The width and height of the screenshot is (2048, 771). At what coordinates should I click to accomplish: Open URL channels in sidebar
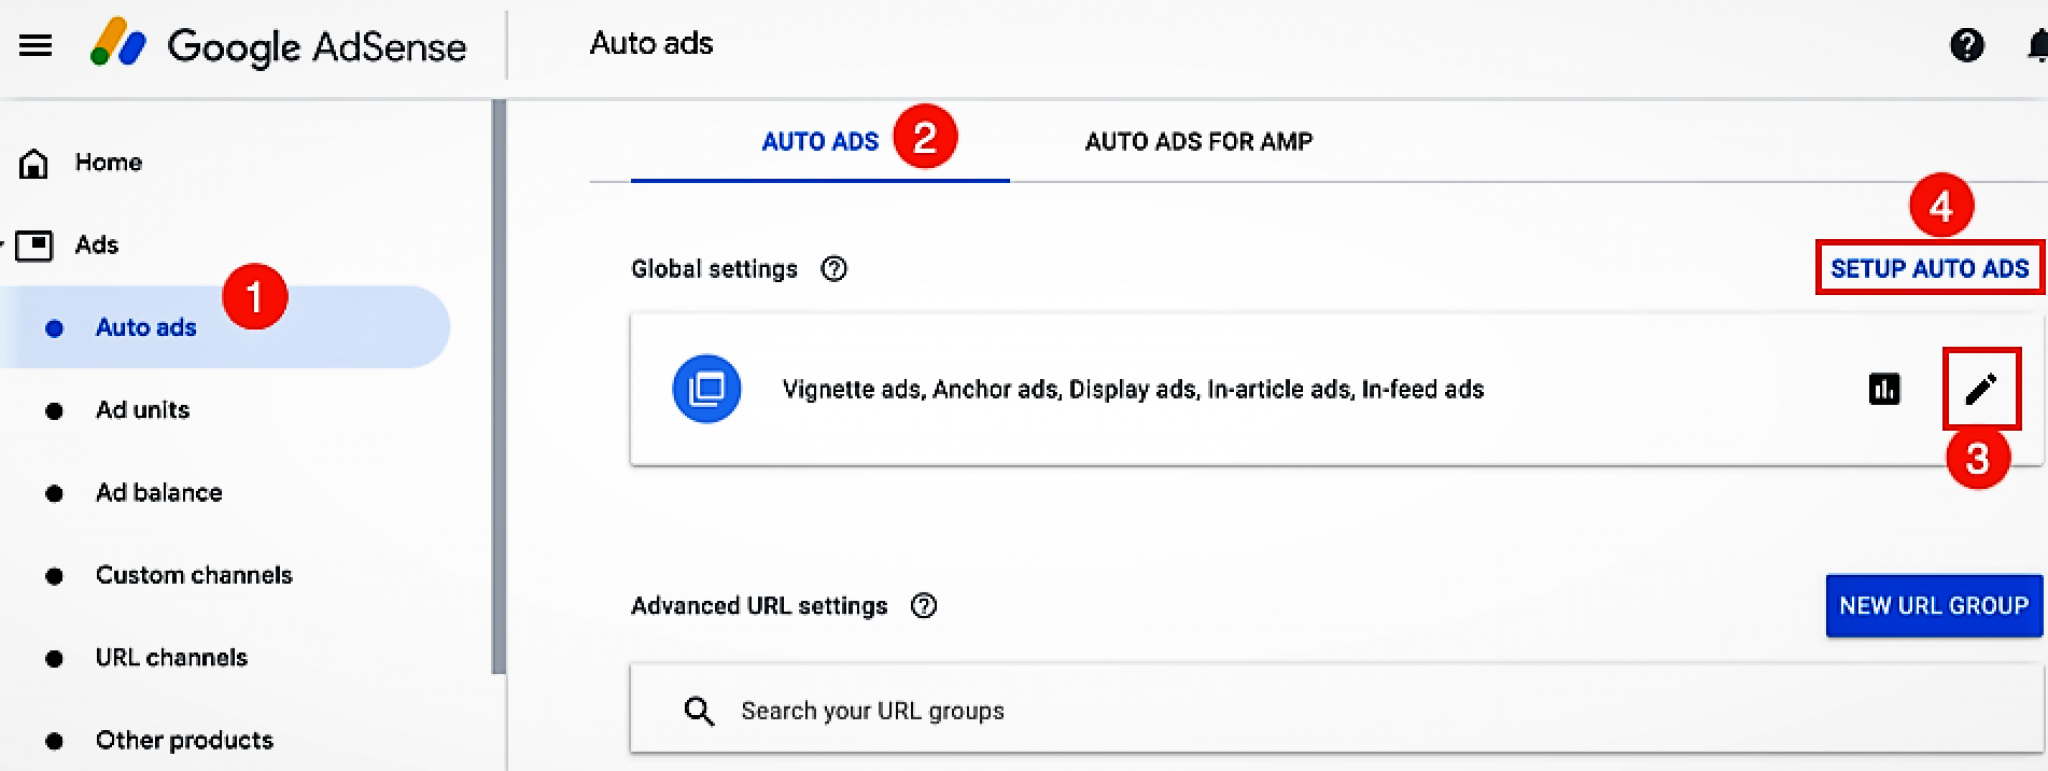click(x=171, y=658)
